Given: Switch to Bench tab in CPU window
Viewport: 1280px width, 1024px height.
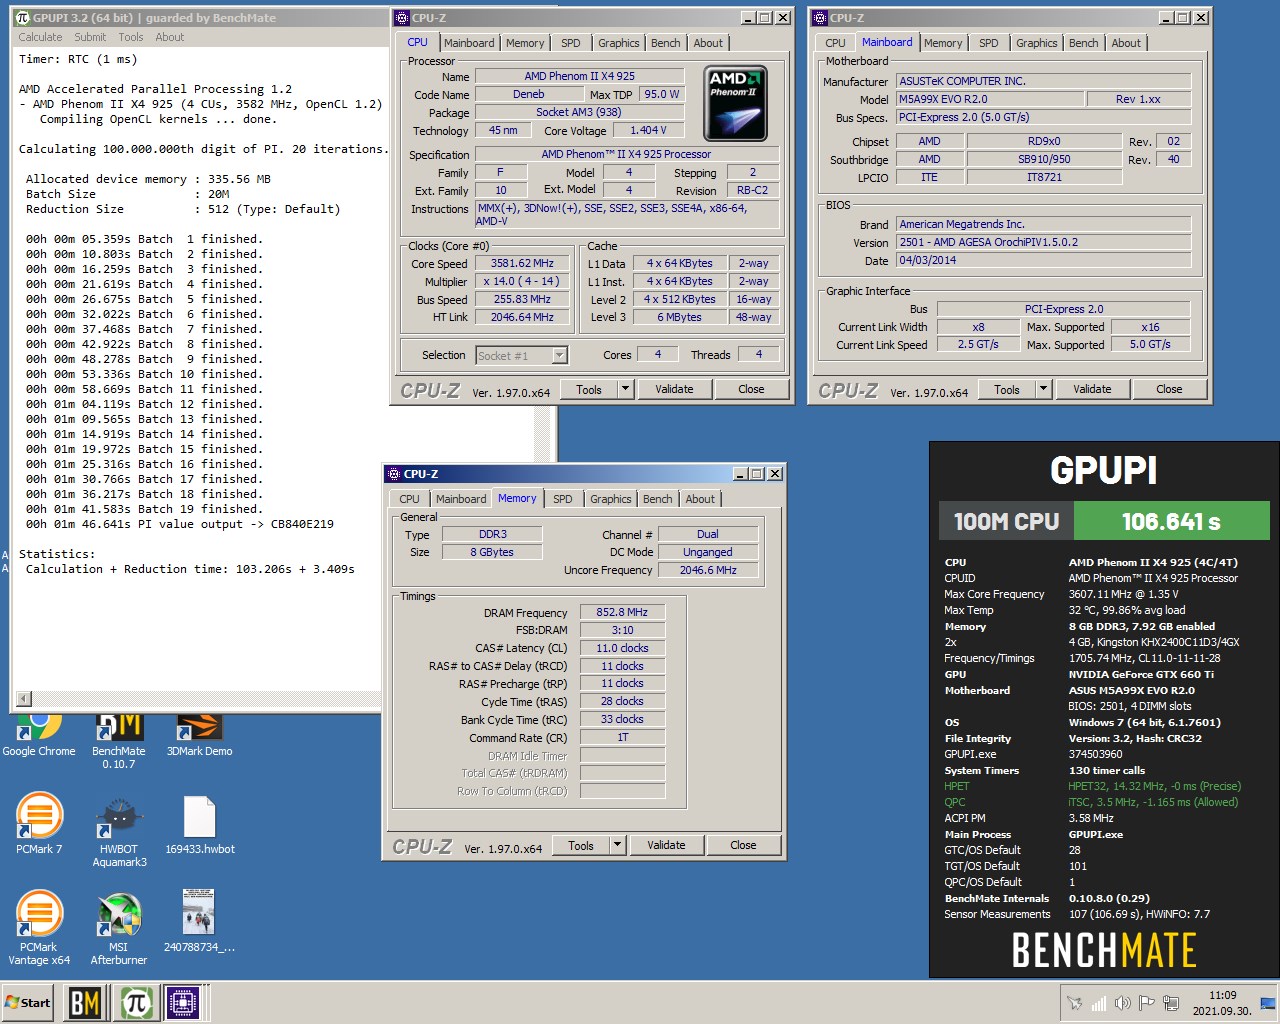Looking at the screenshot, I should click(665, 43).
